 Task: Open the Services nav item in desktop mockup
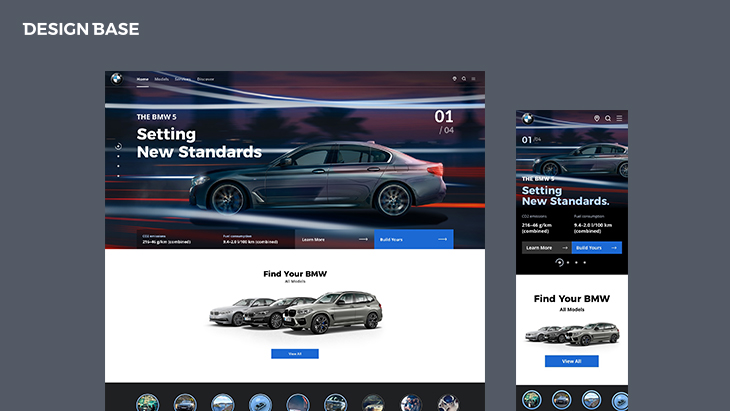coord(182,79)
